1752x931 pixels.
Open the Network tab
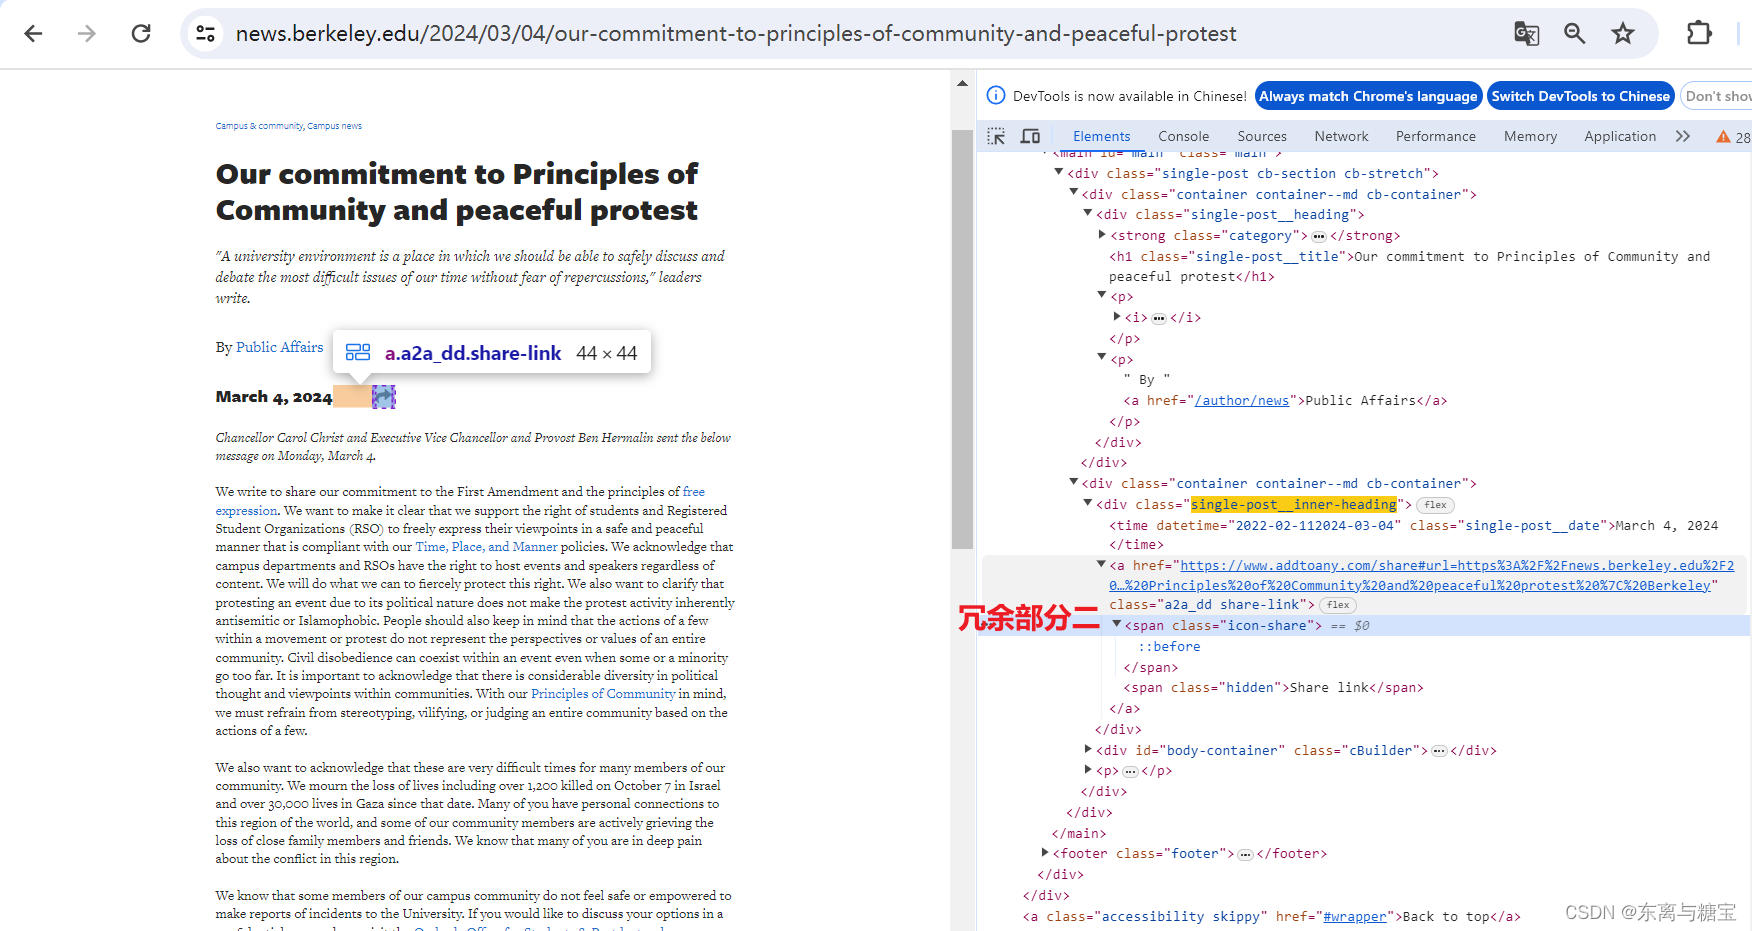[1341, 136]
